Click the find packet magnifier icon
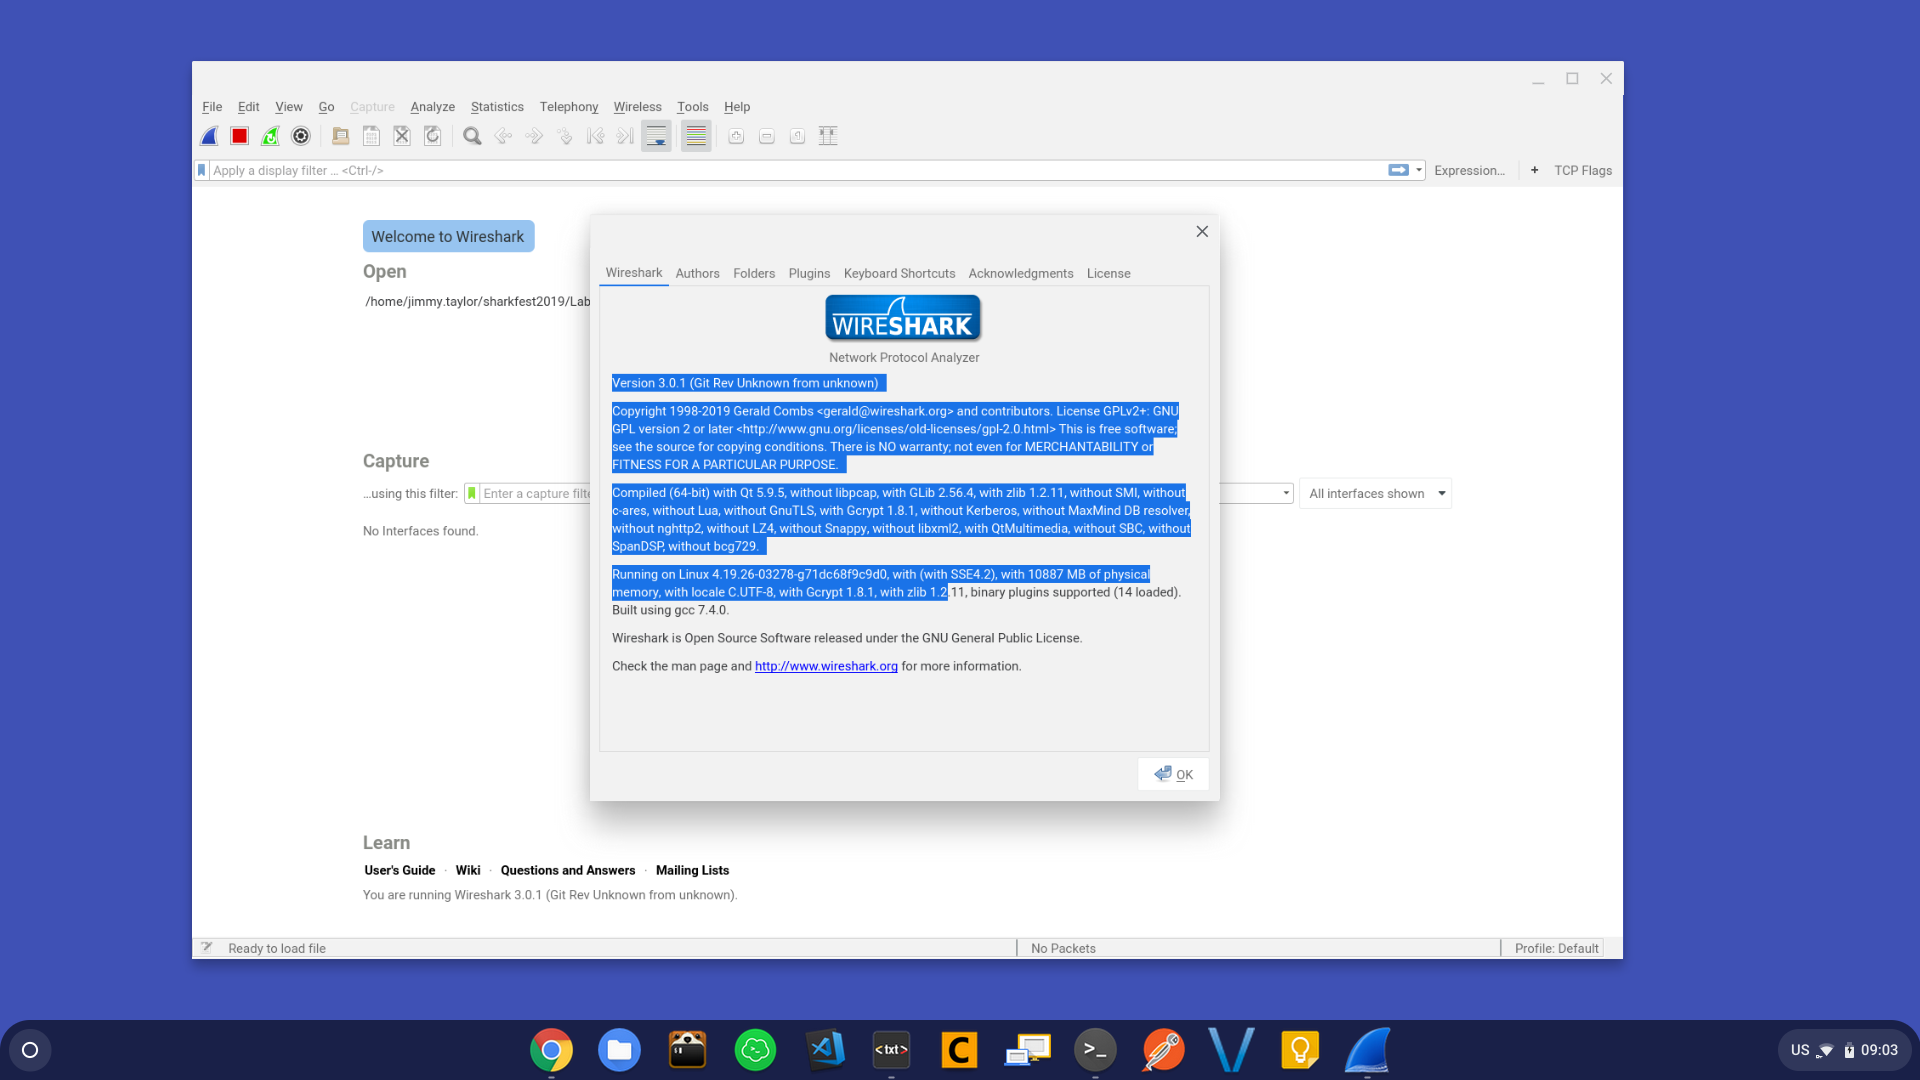Viewport: 1920px width, 1080px height. (x=473, y=136)
